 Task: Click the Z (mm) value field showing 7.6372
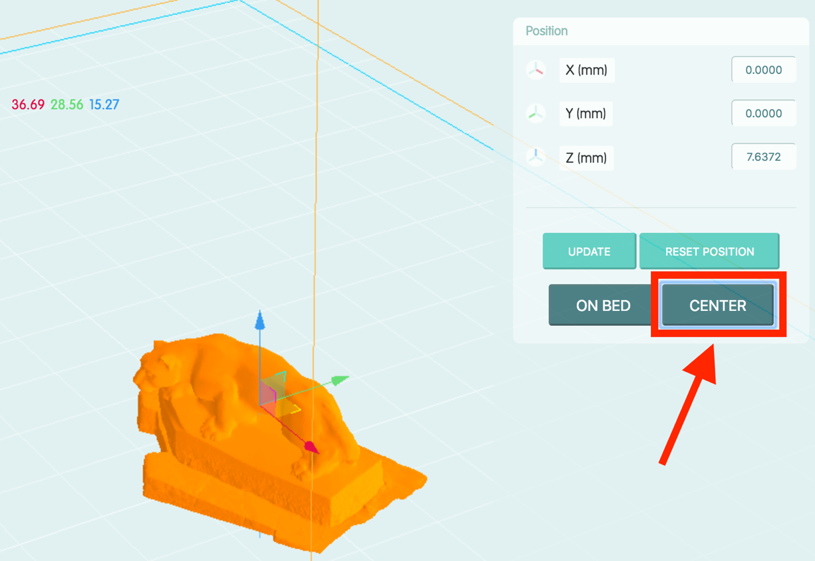[763, 156]
